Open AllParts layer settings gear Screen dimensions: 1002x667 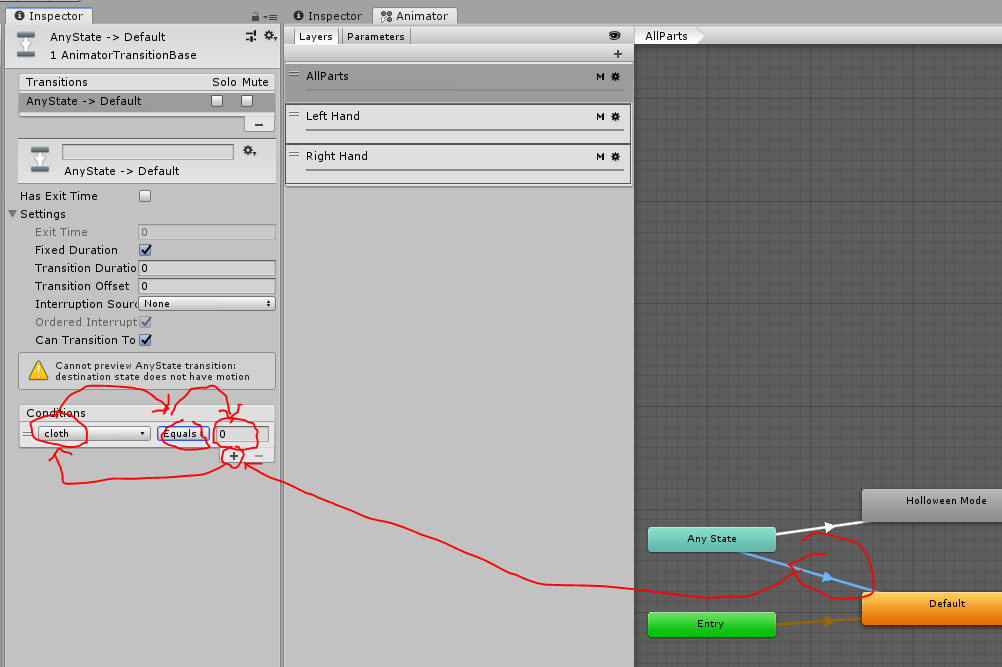[x=616, y=77]
